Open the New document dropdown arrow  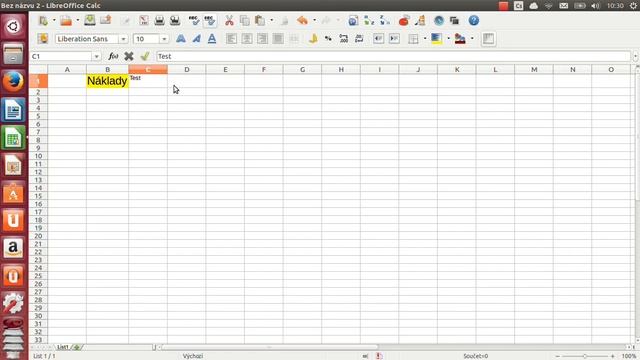click(x=53, y=20)
